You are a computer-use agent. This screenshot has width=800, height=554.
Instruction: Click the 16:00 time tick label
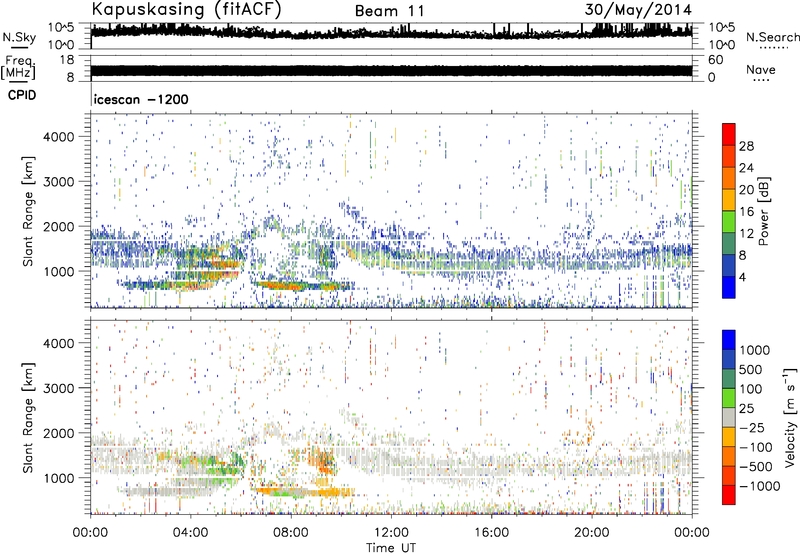[491, 532]
